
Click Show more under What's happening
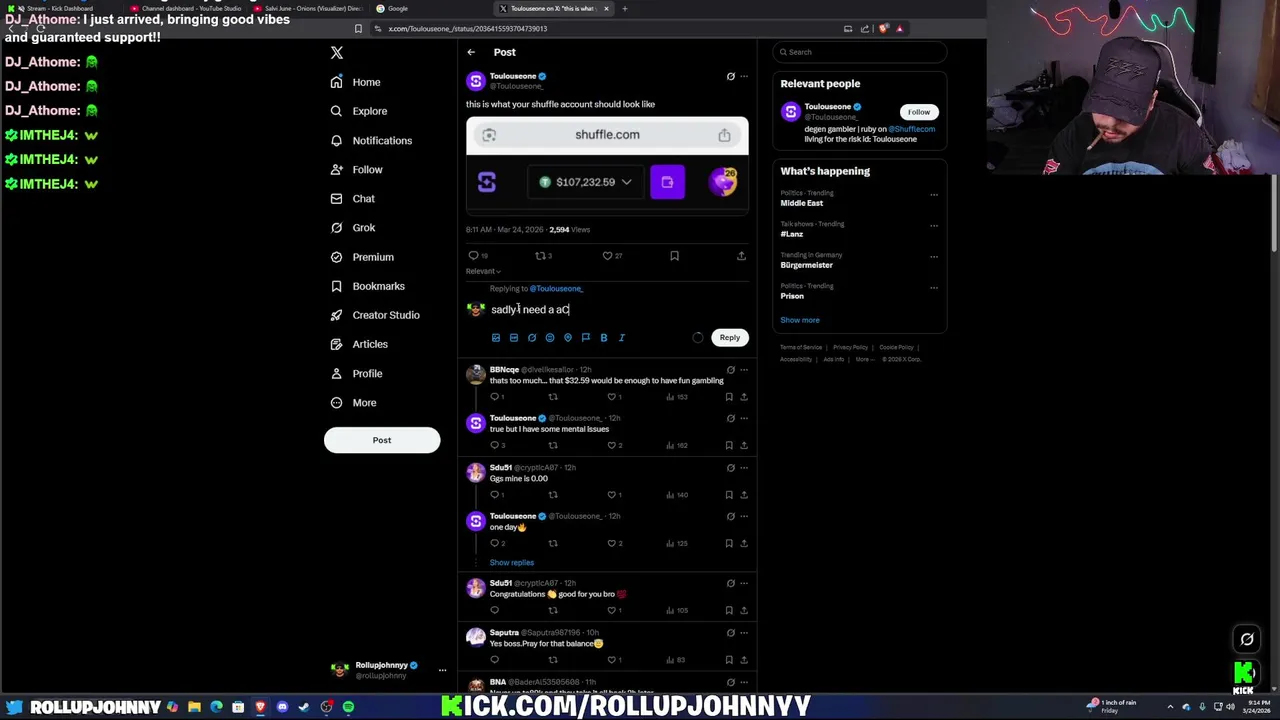click(x=800, y=320)
